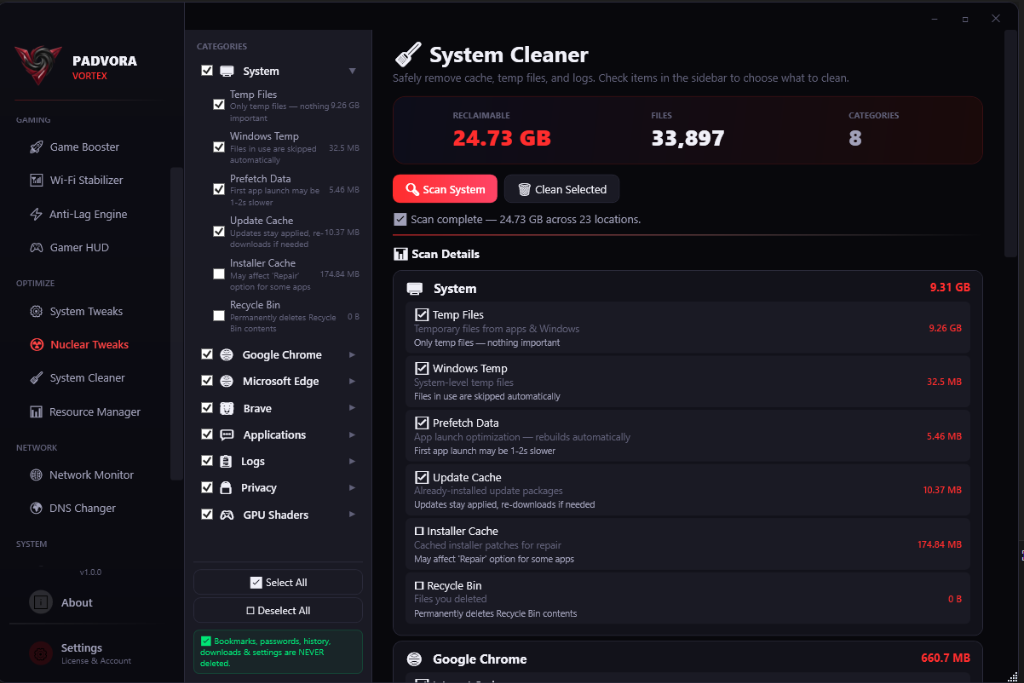Collapse the System category arrow
The width and height of the screenshot is (1024, 683).
352,71
